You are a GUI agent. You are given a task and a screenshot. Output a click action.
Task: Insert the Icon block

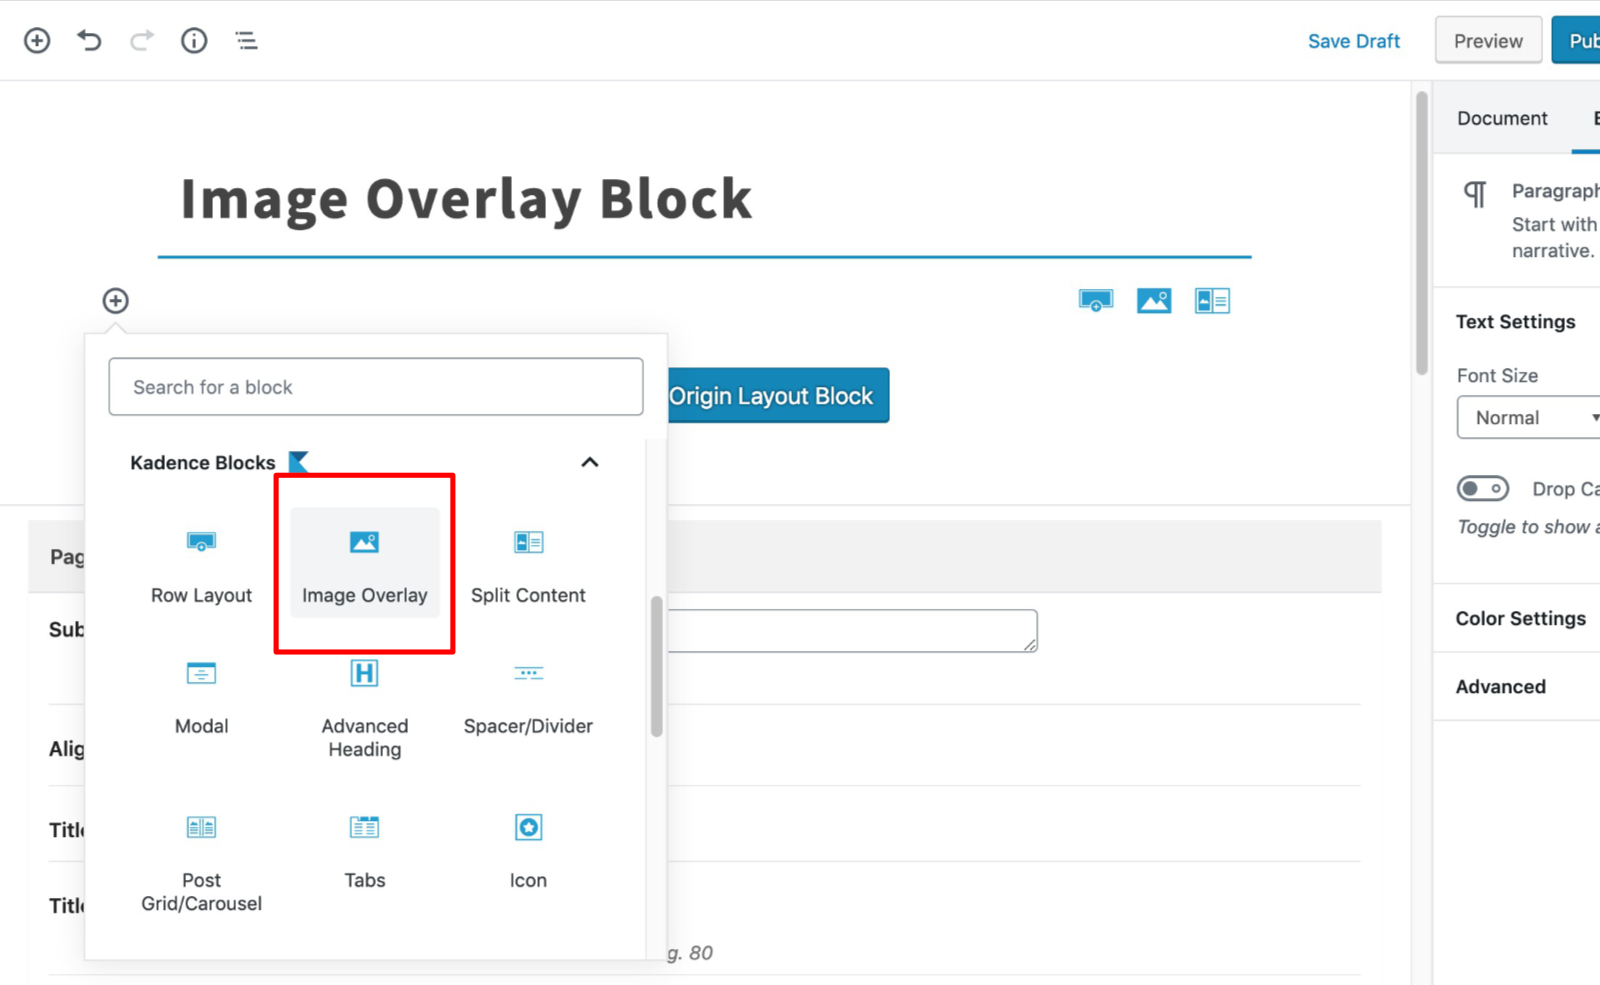(x=528, y=851)
